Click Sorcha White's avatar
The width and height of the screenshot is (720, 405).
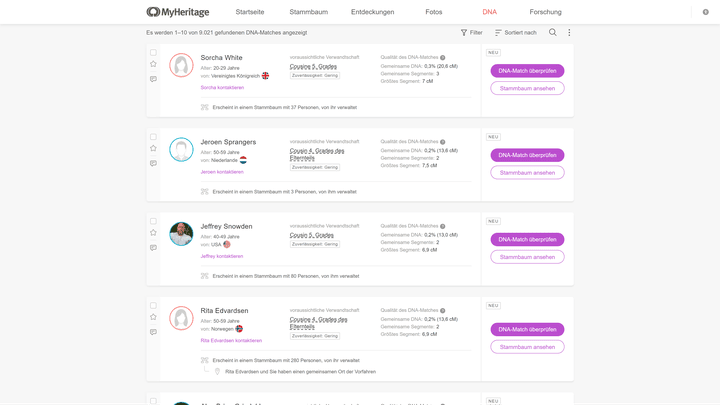pos(181,65)
